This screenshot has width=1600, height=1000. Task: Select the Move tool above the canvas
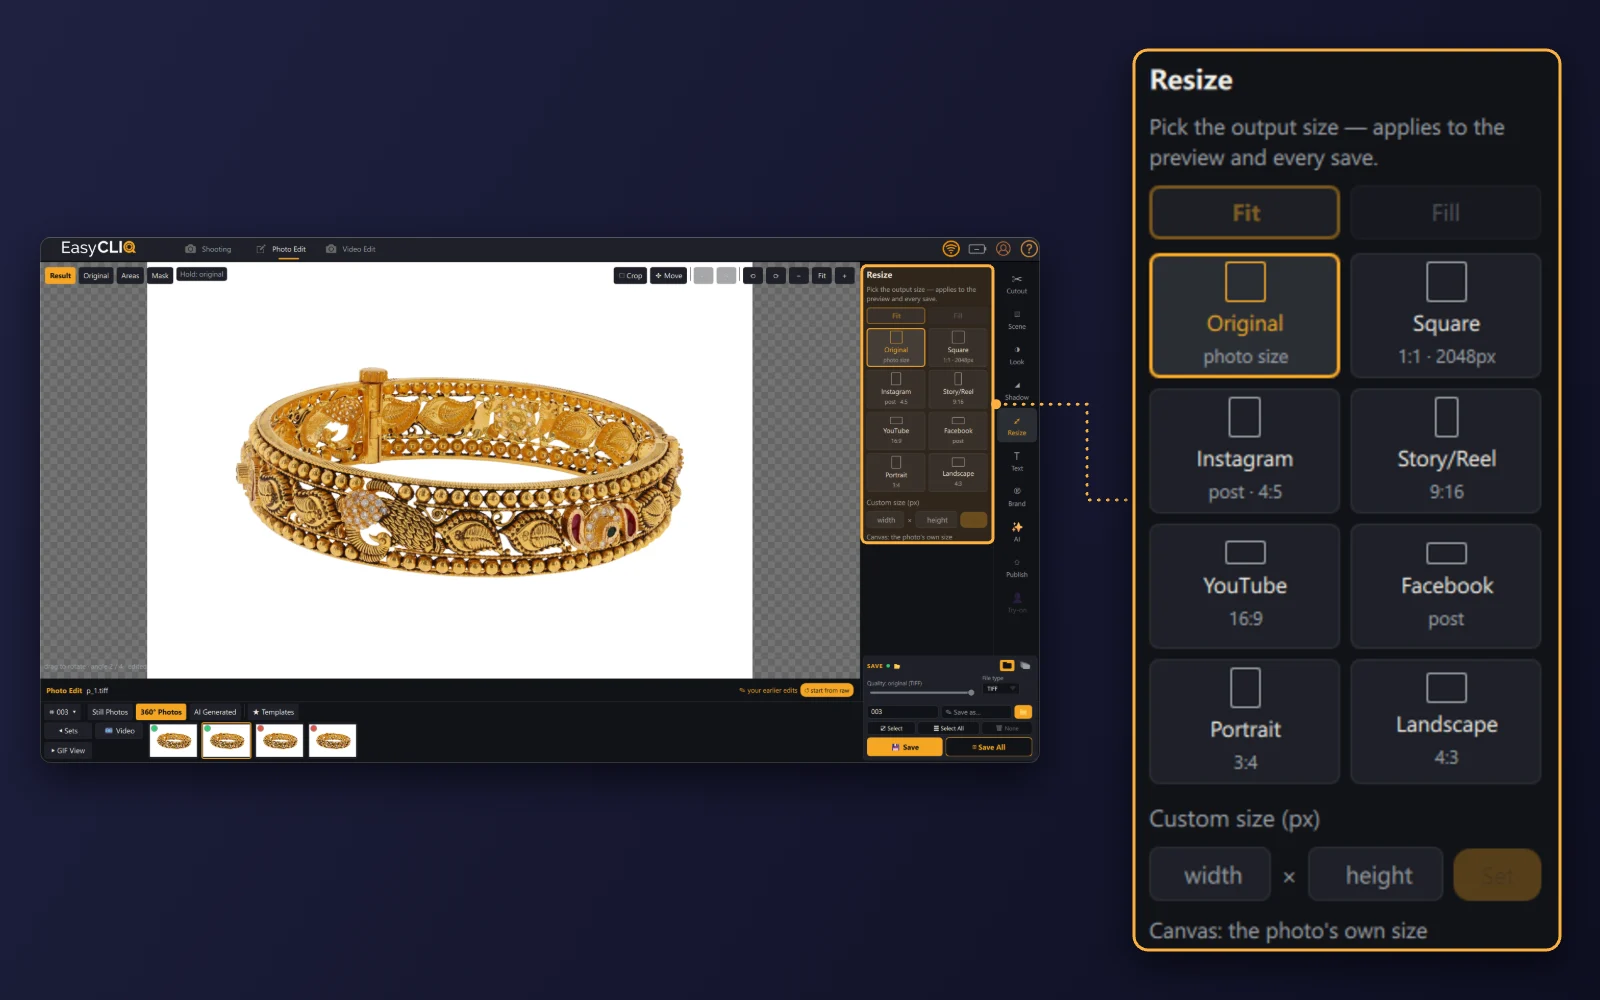pyautogui.click(x=669, y=276)
